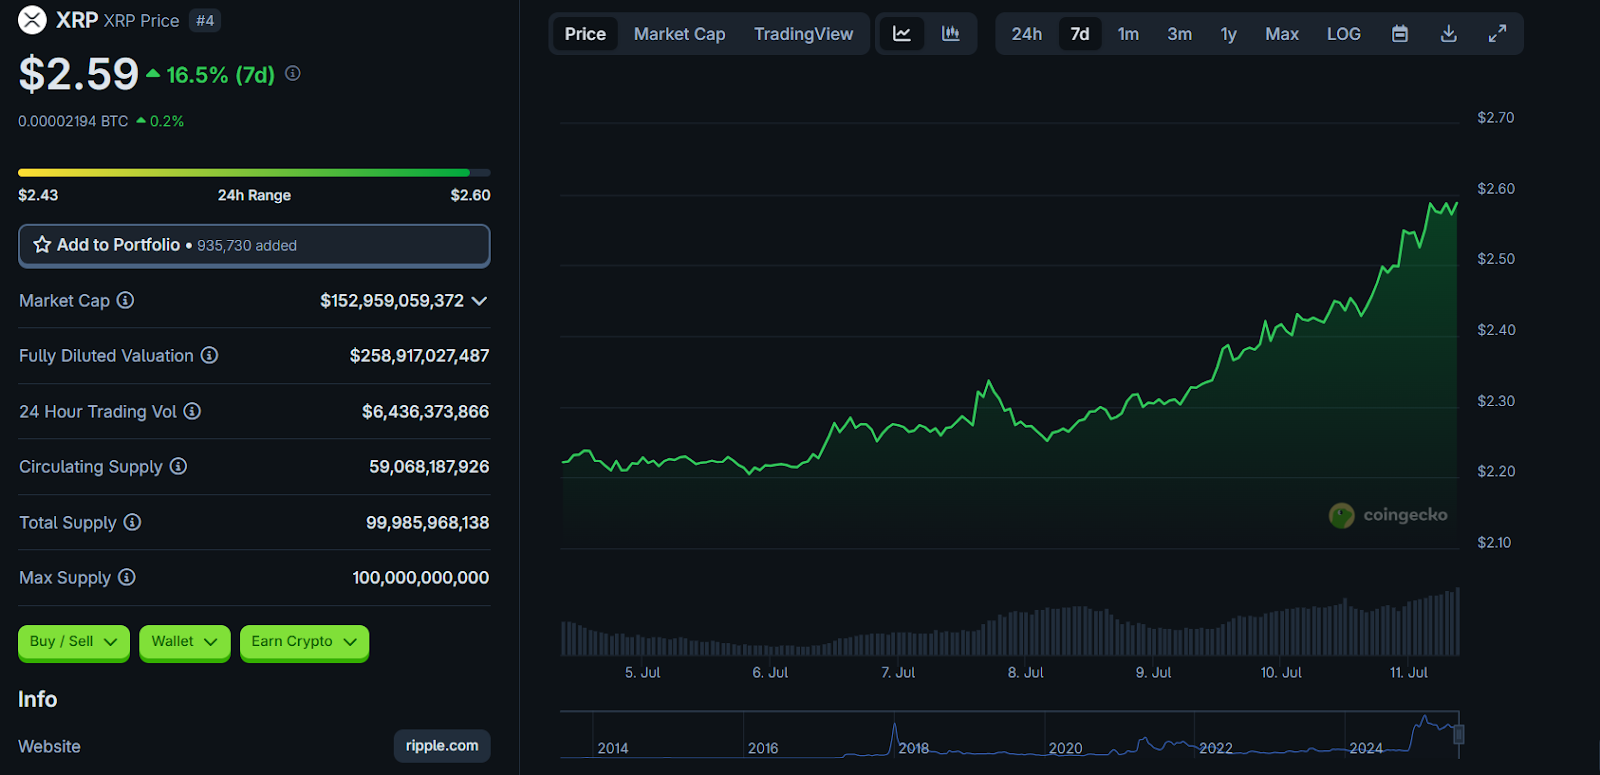This screenshot has width=1600, height=775.
Task: Set chart range to 24h
Action: (x=1027, y=34)
